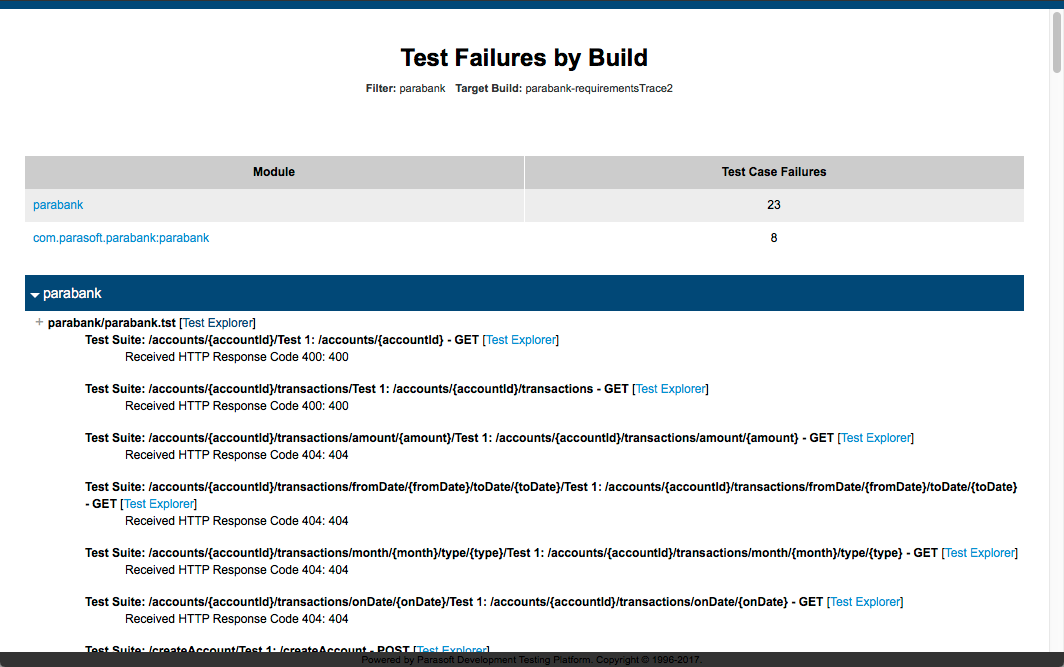Click the parabank/parabank.tst file name

(111, 323)
